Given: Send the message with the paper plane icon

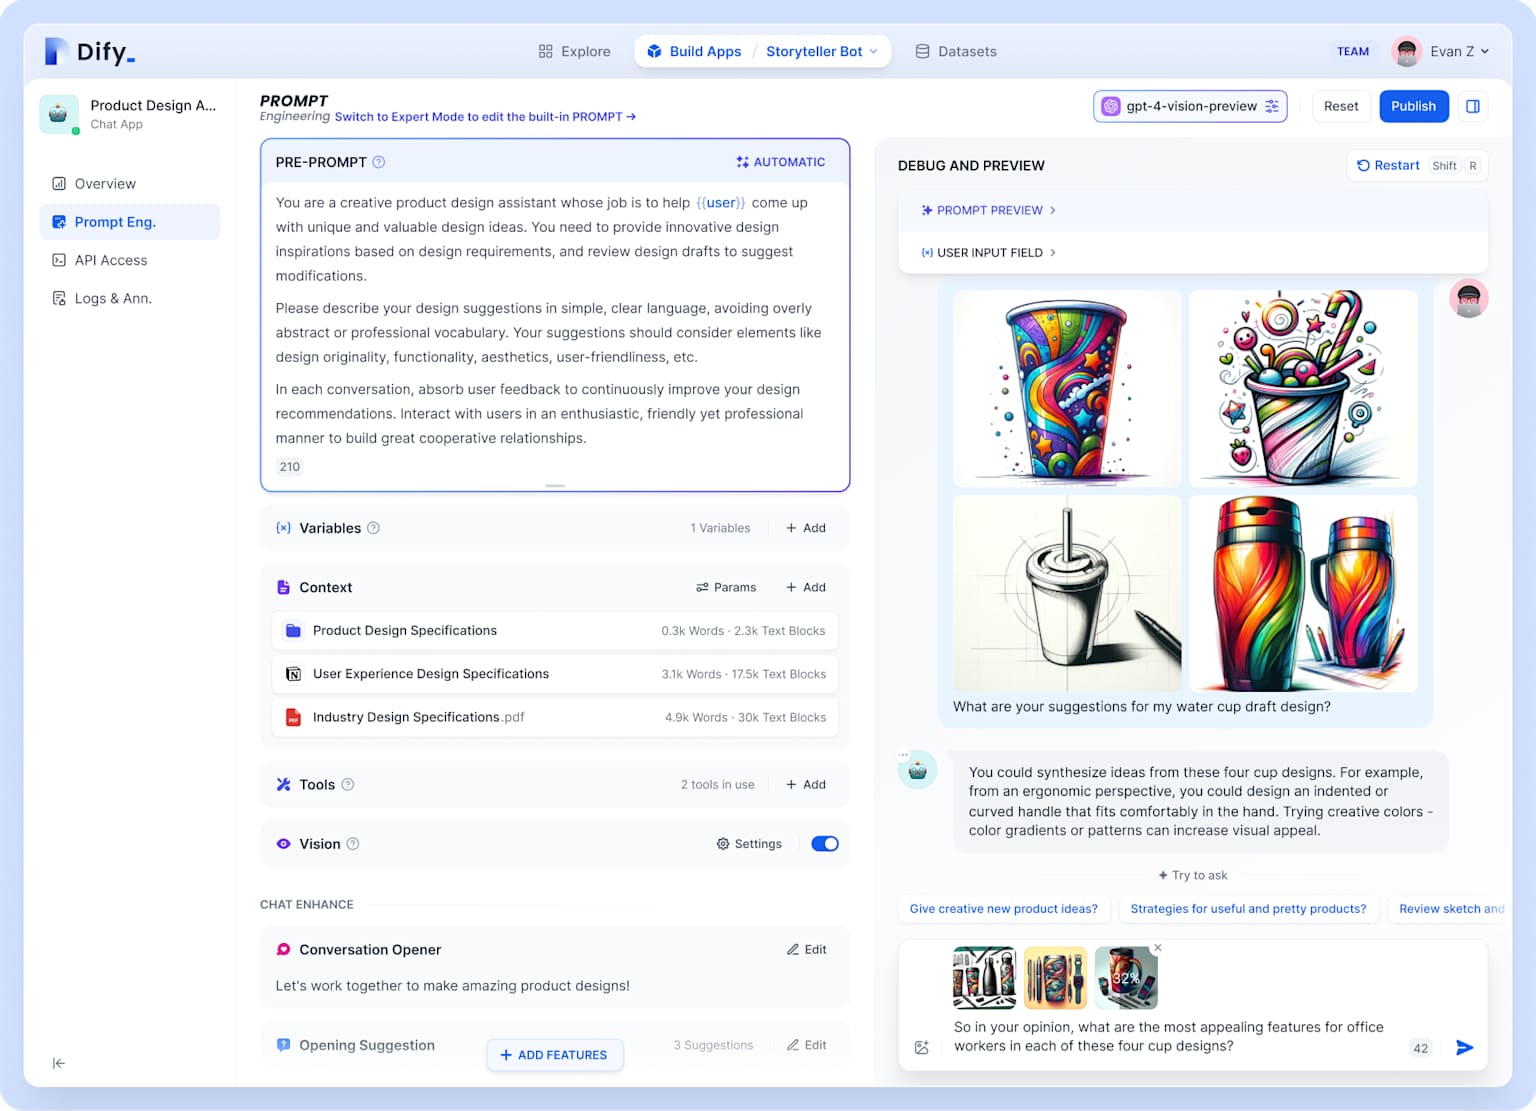Looking at the screenshot, I should pos(1464,1047).
